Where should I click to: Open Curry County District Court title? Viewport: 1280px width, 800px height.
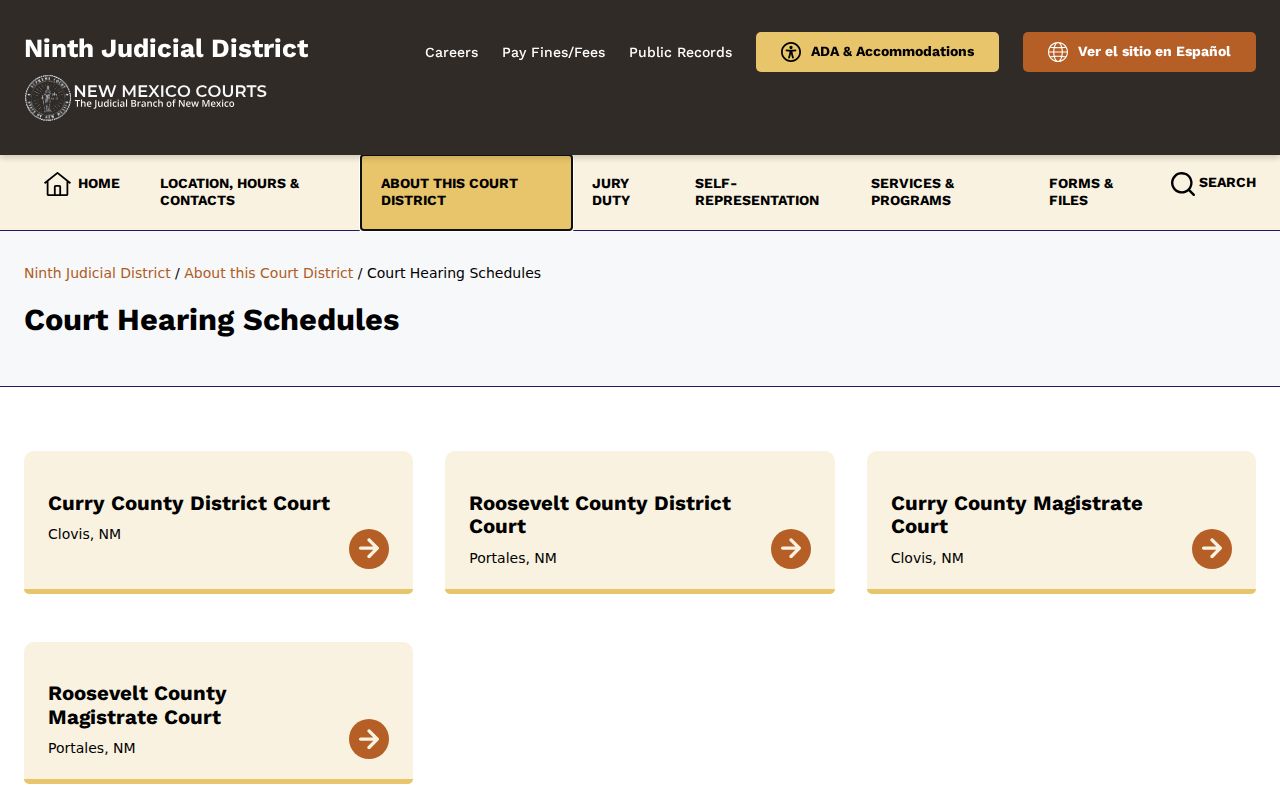point(189,503)
